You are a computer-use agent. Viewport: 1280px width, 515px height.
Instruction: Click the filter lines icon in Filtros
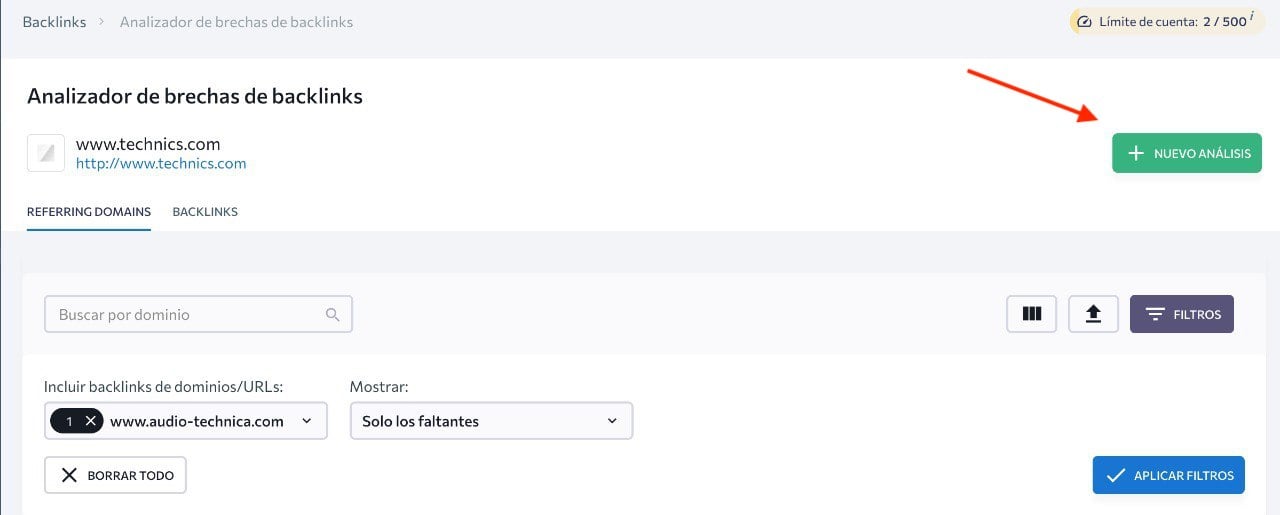pos(1155,314)
